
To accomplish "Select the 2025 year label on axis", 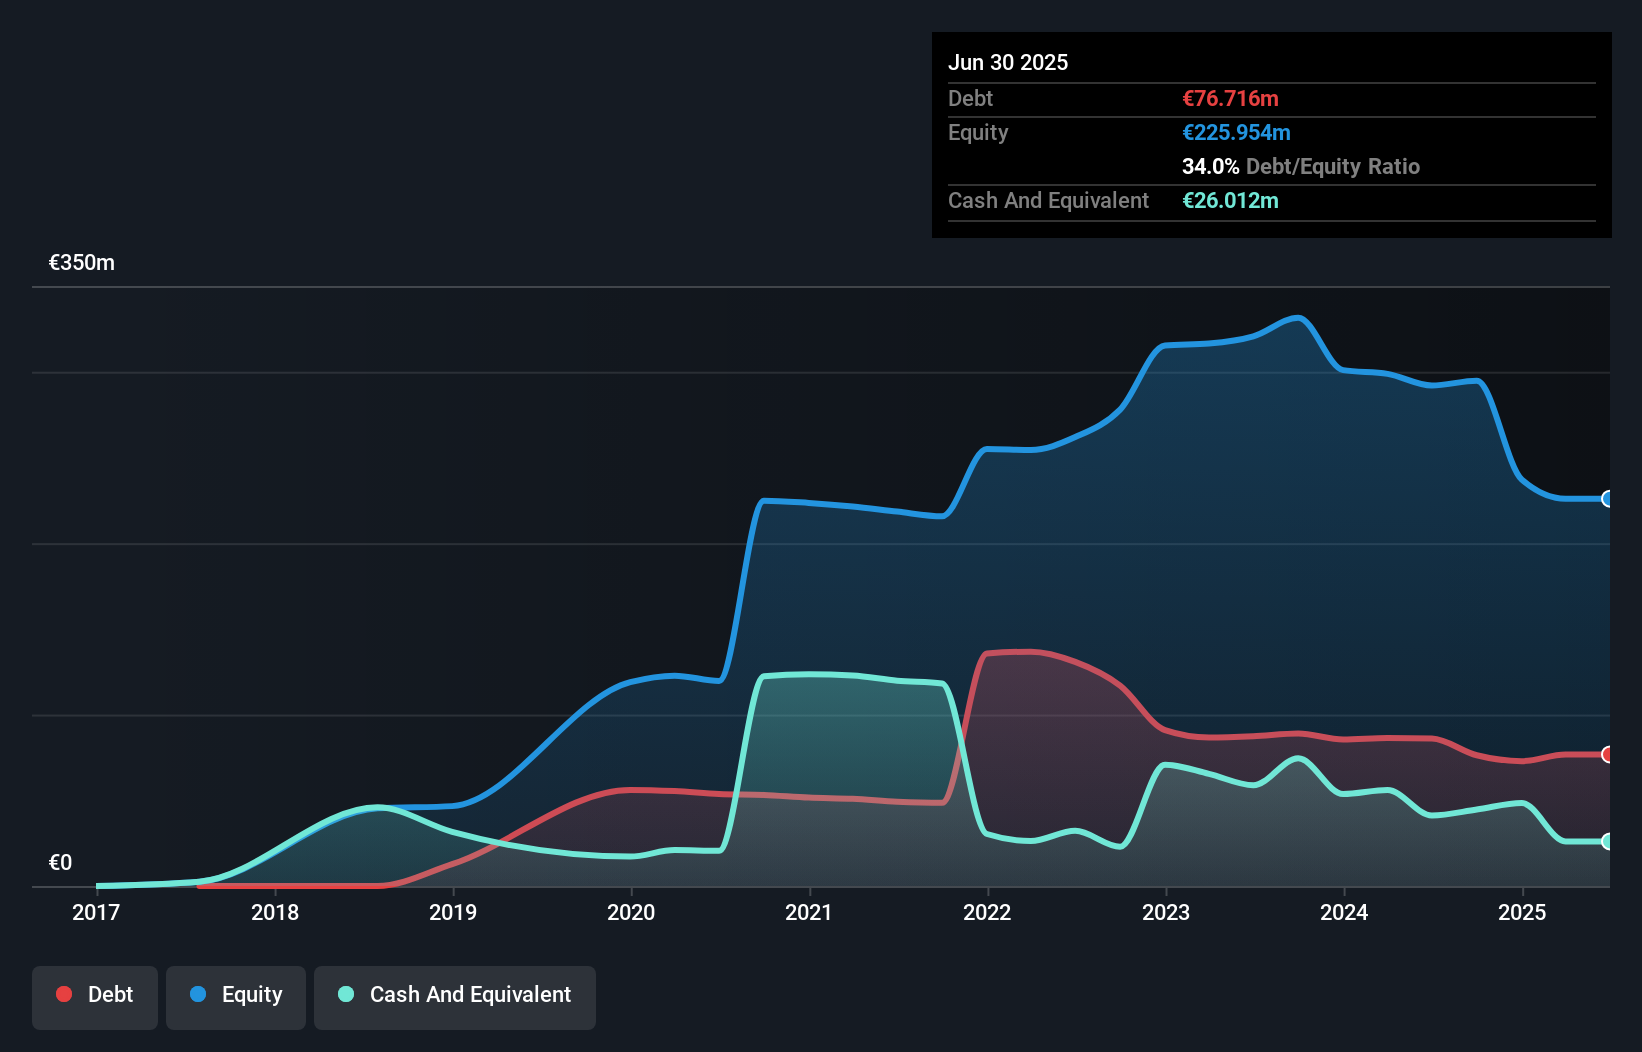I will (x=1522, y=912).
